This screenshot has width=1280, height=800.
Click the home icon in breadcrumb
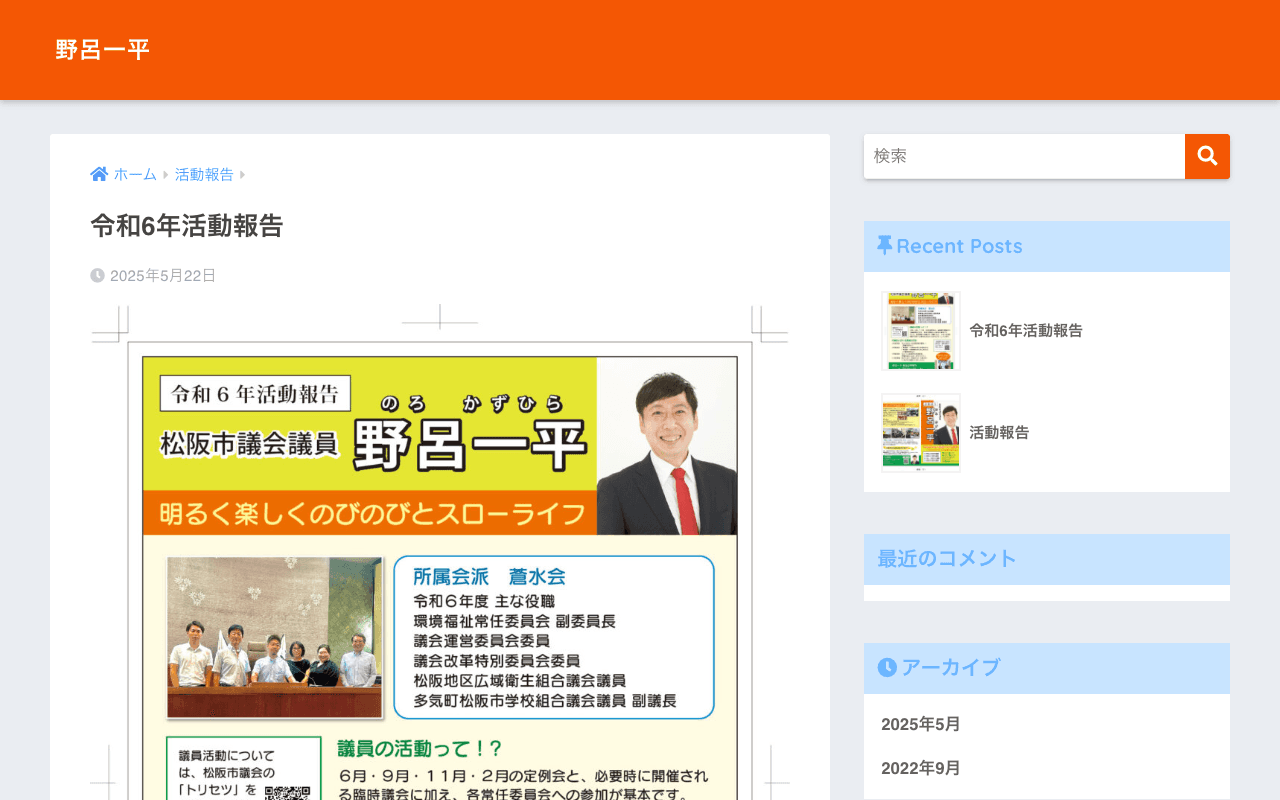coord(99,174)
